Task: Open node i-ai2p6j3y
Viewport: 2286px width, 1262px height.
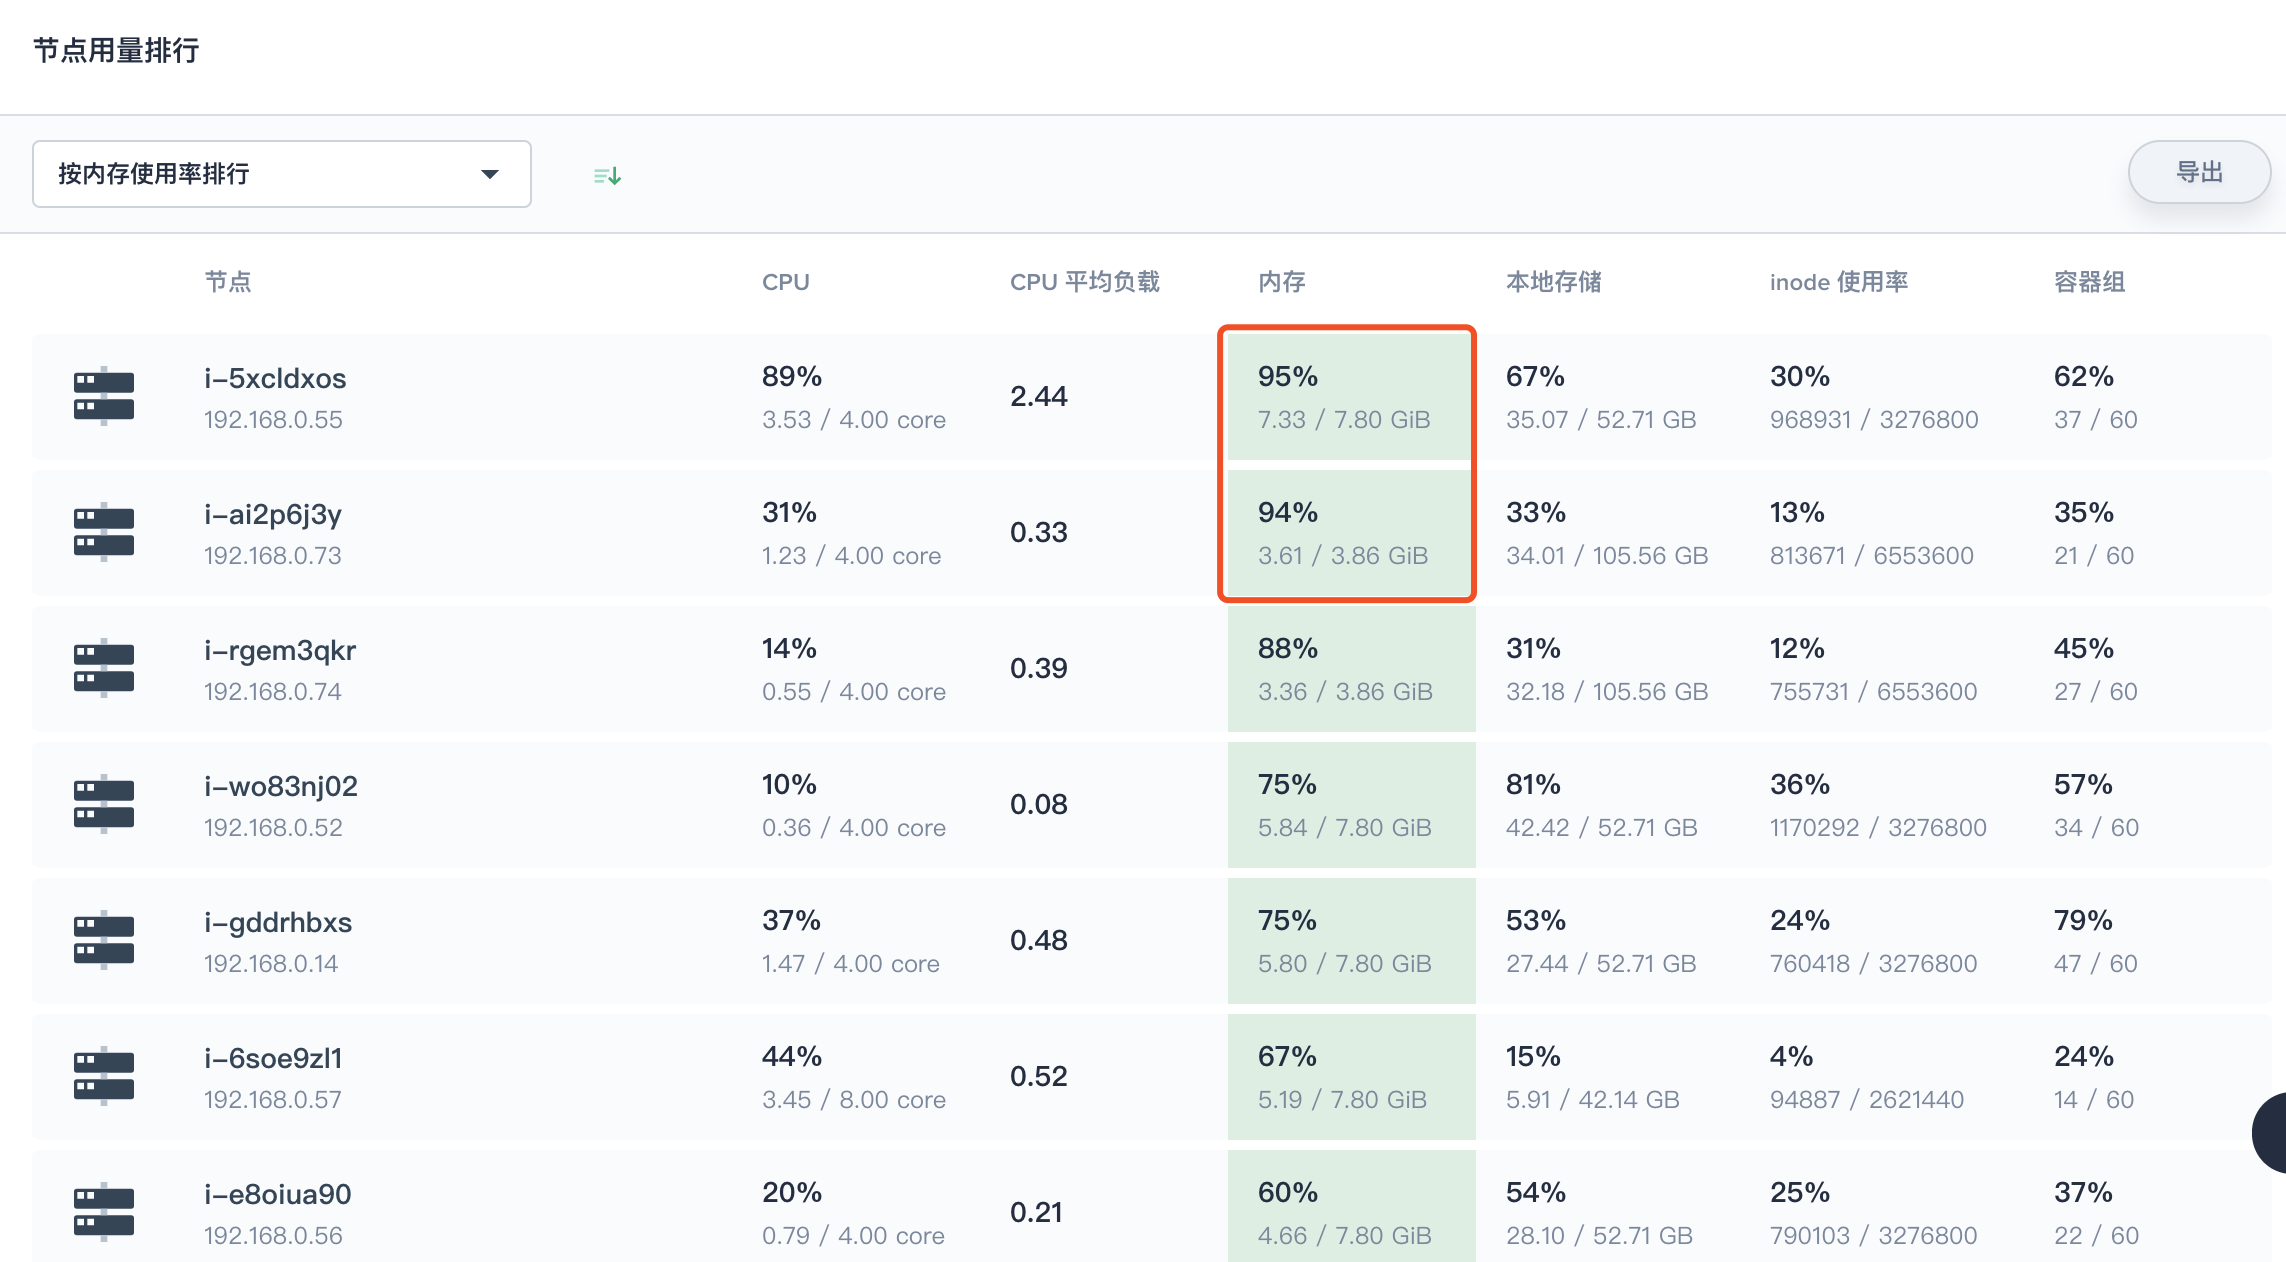Action: (x=273, y=515)
